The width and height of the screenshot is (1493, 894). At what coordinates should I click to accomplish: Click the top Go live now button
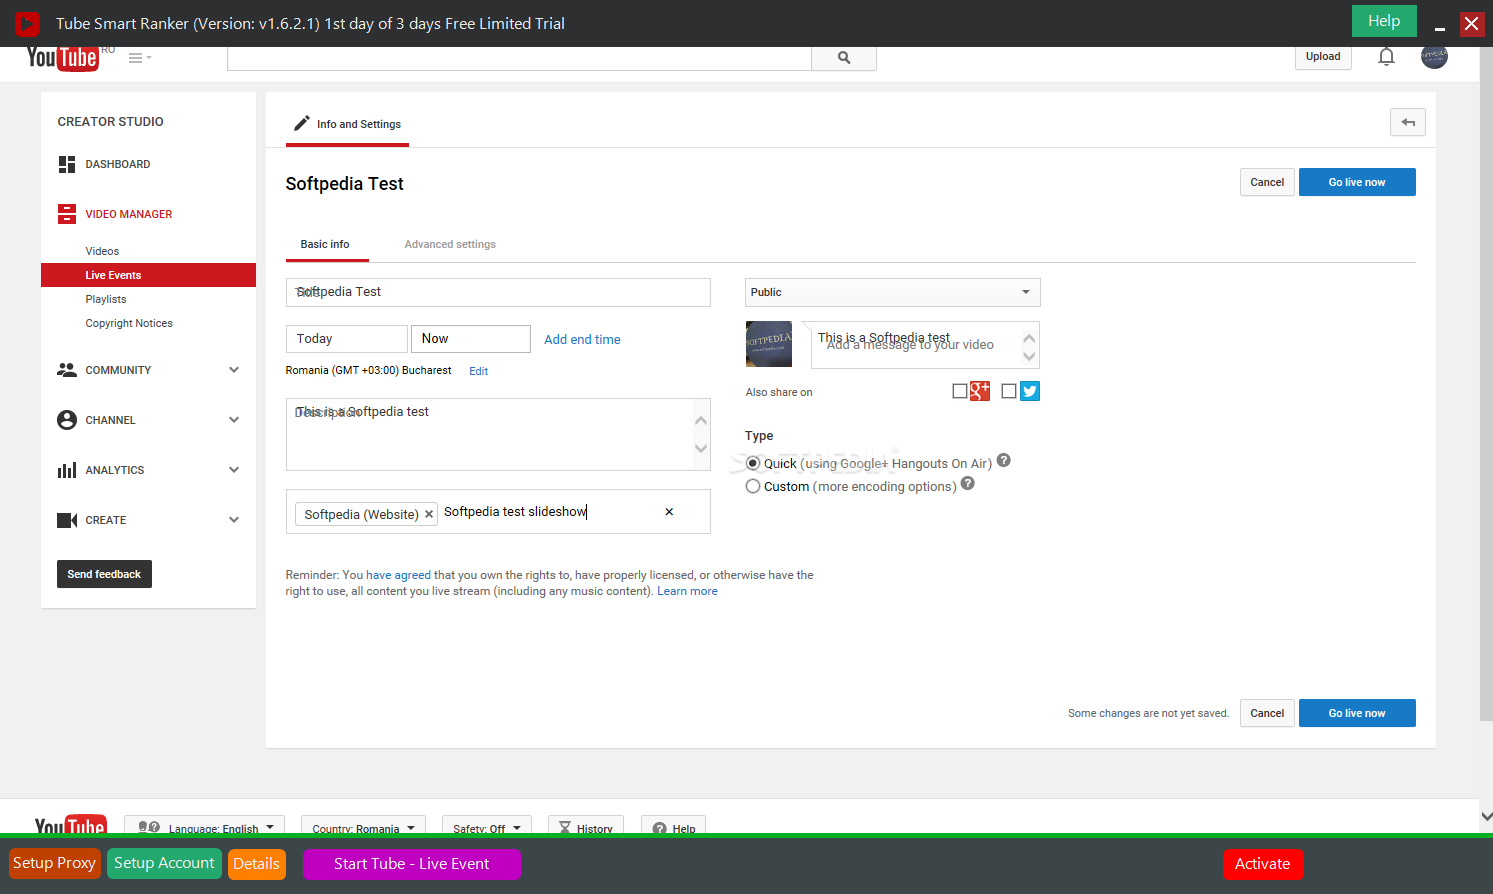(1357, 182)
